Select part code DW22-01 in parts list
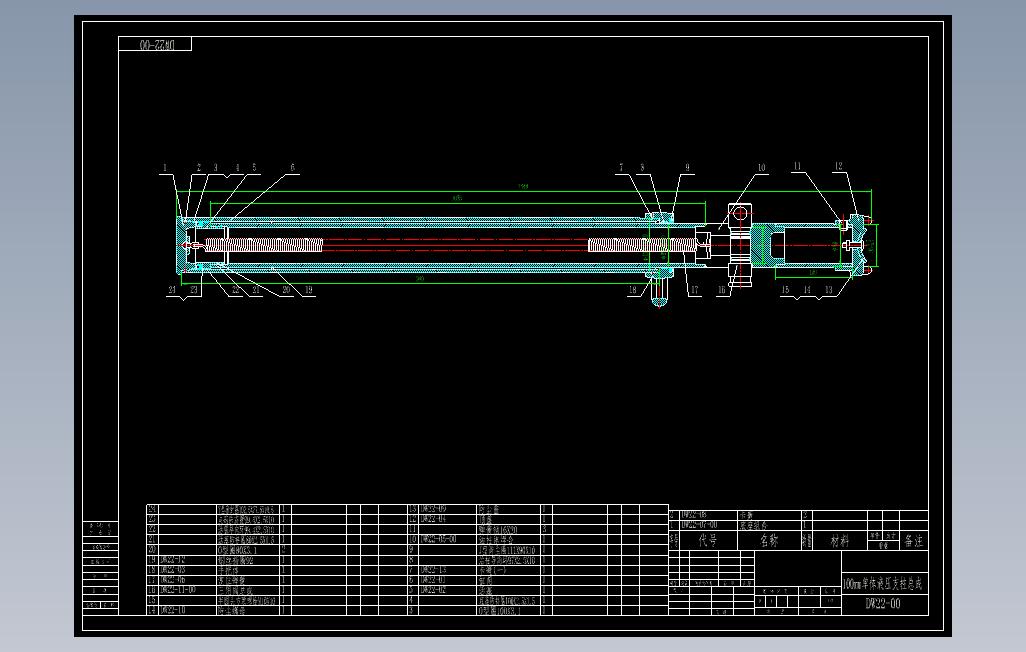Image resolution: width=1026 pixels, height=652 pixels. [433, 580]
